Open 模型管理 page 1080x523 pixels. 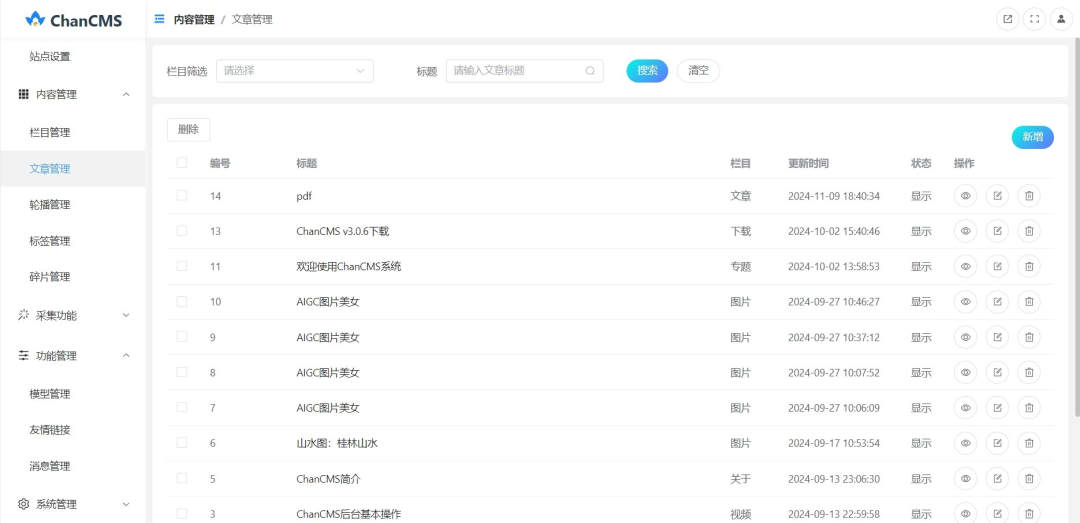(50, 394)
